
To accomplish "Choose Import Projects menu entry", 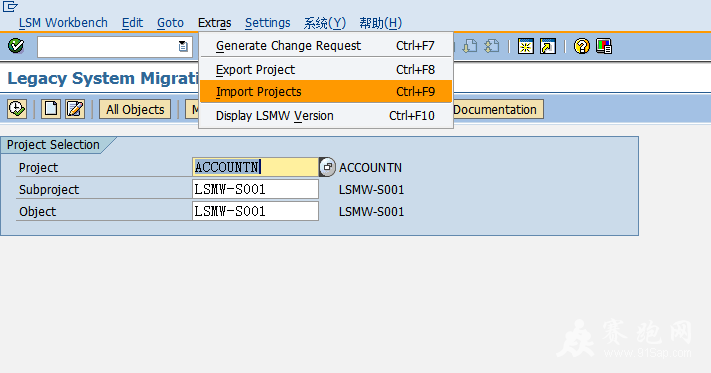I will [x=326, y=92].
